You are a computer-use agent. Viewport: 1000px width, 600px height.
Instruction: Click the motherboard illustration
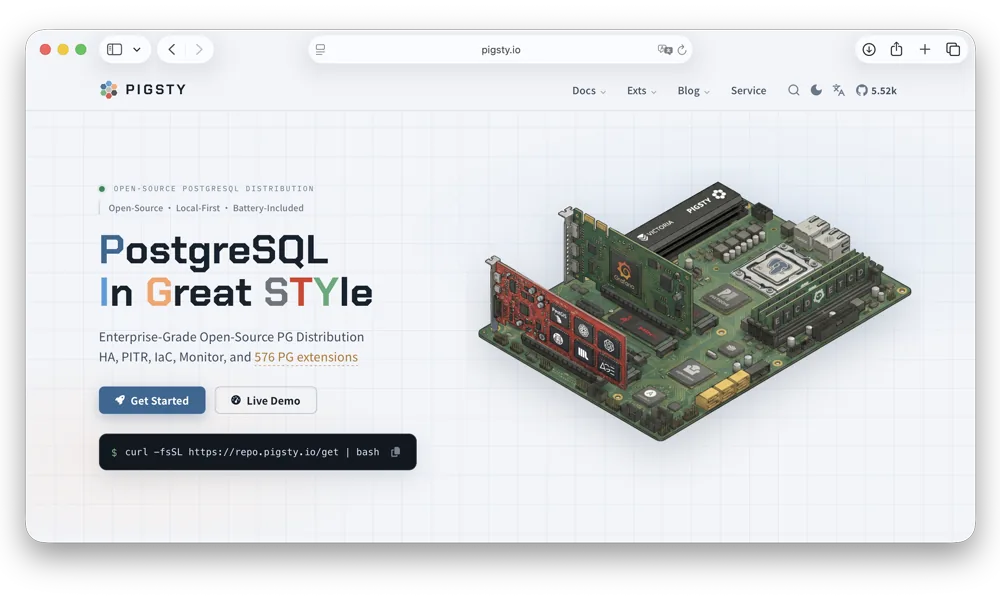point(695,311)
